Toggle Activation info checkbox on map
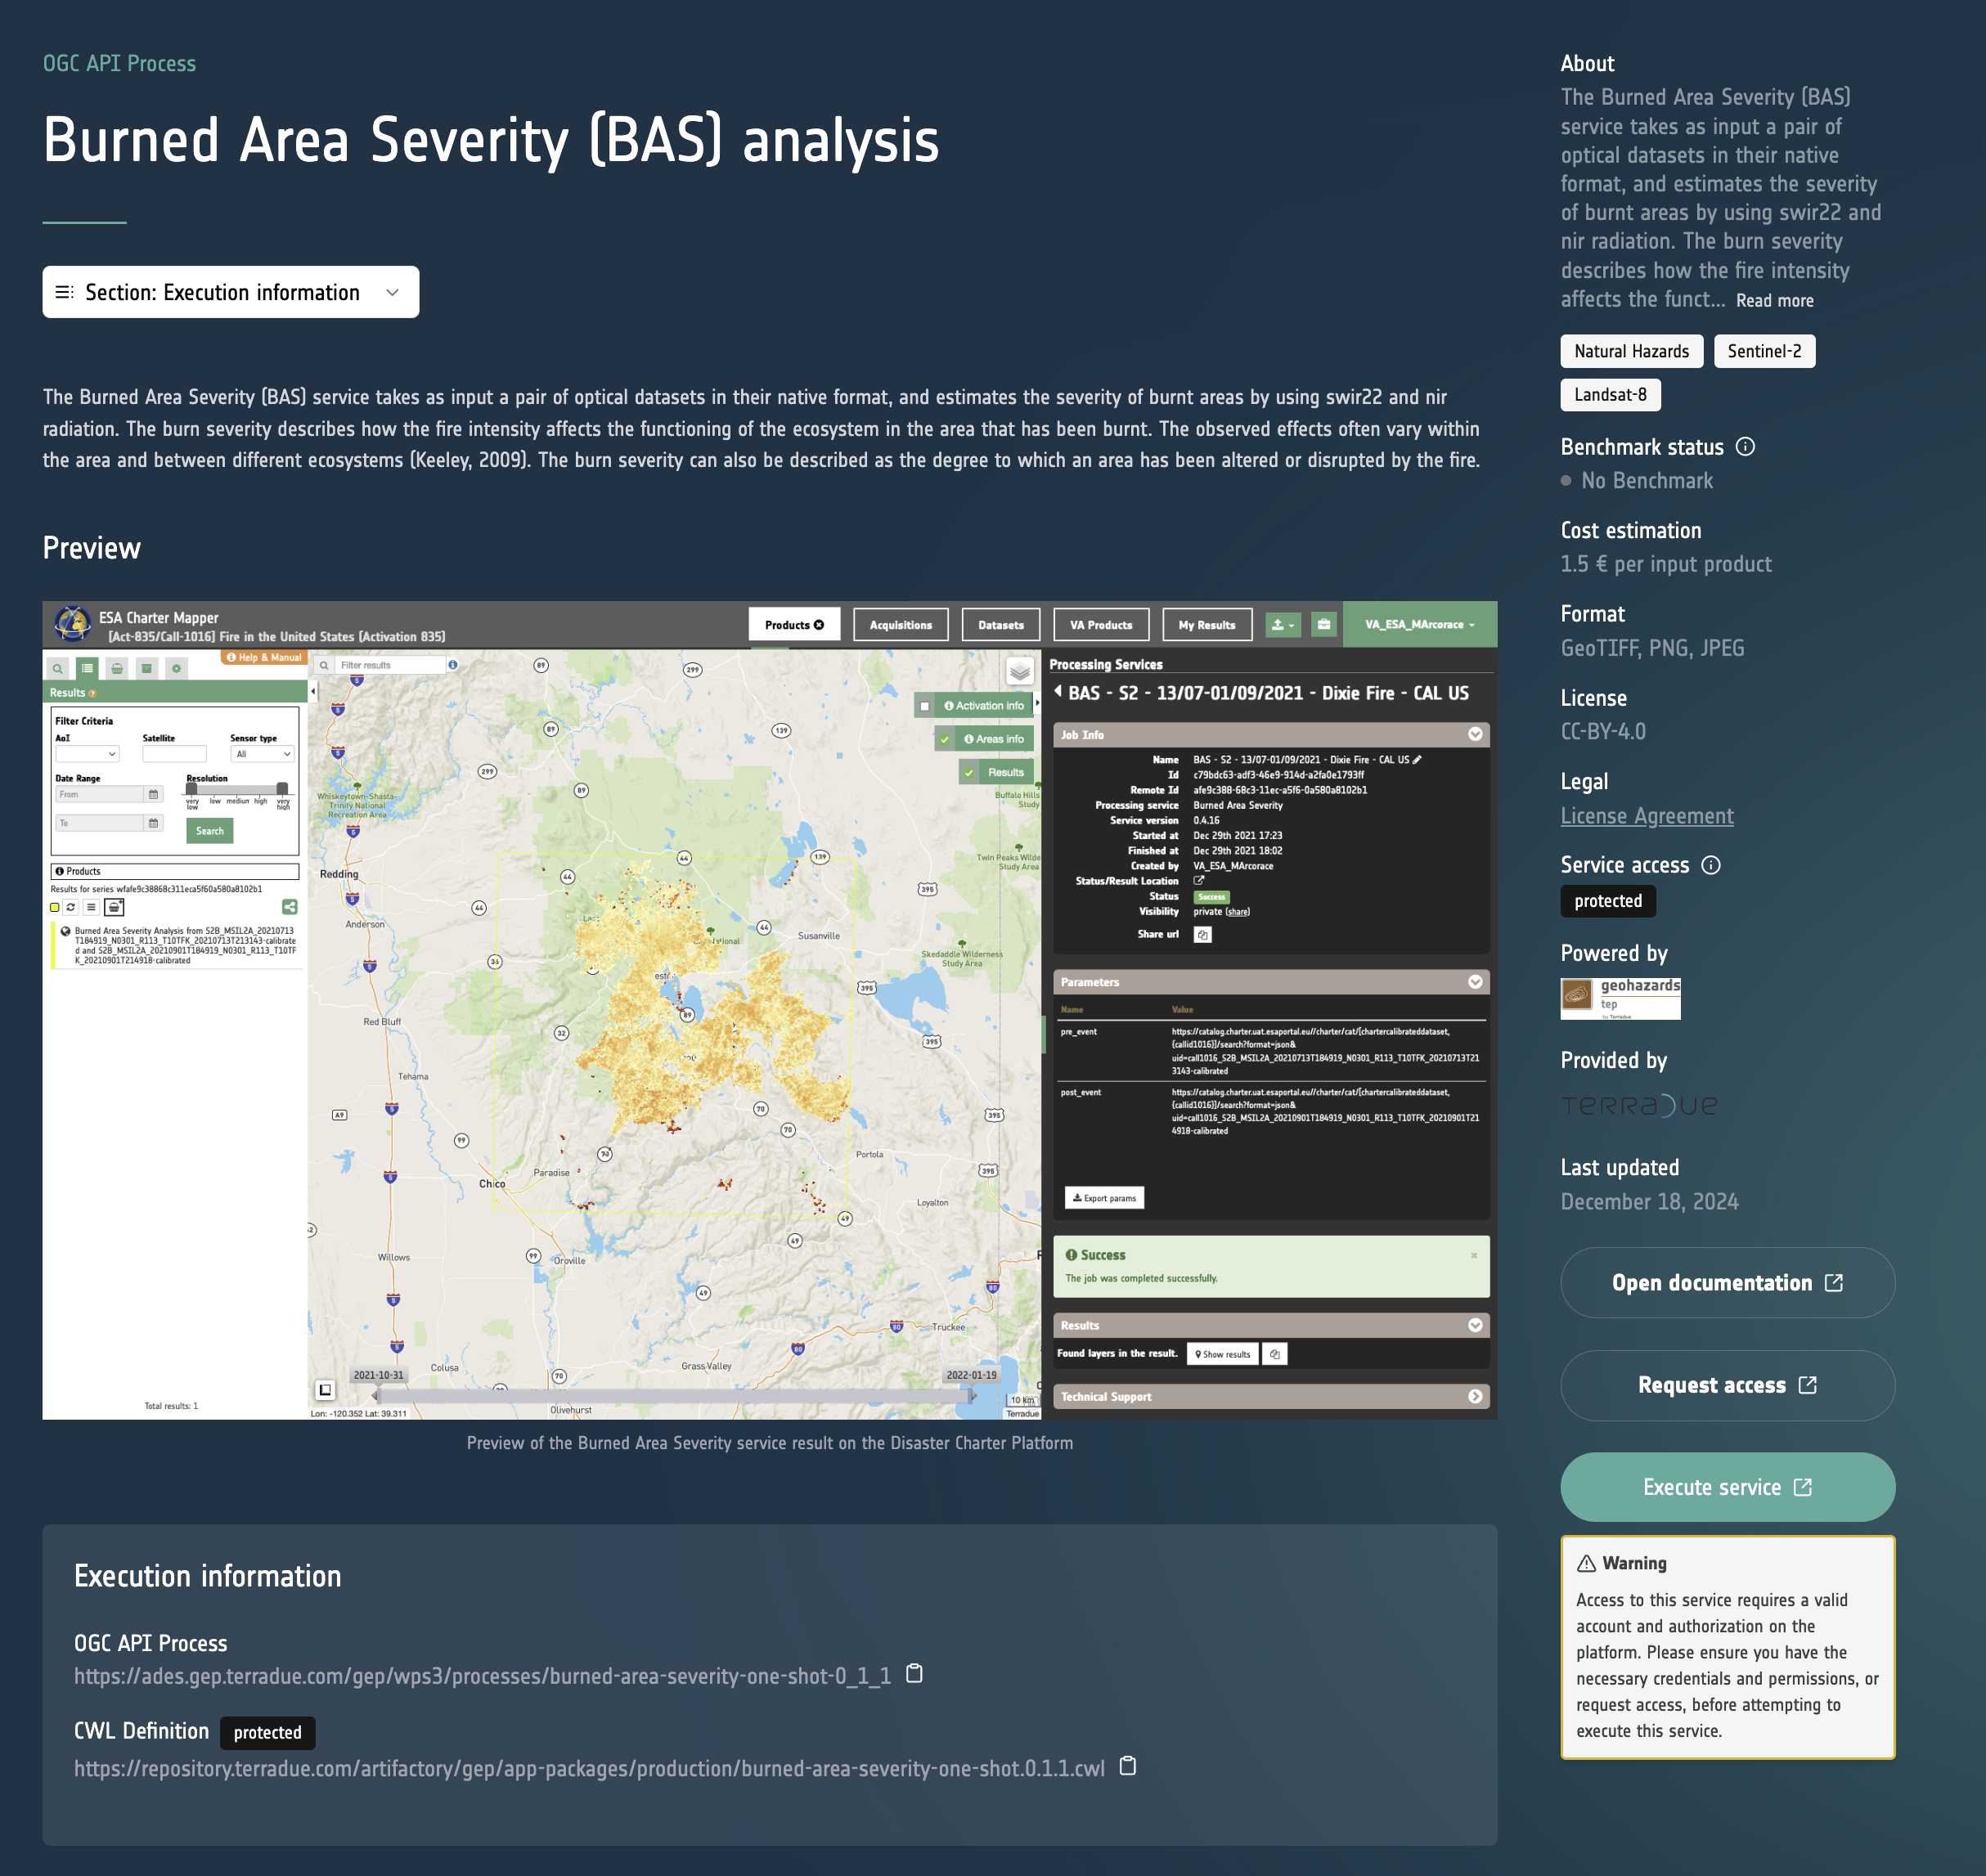 coord(925,706)
